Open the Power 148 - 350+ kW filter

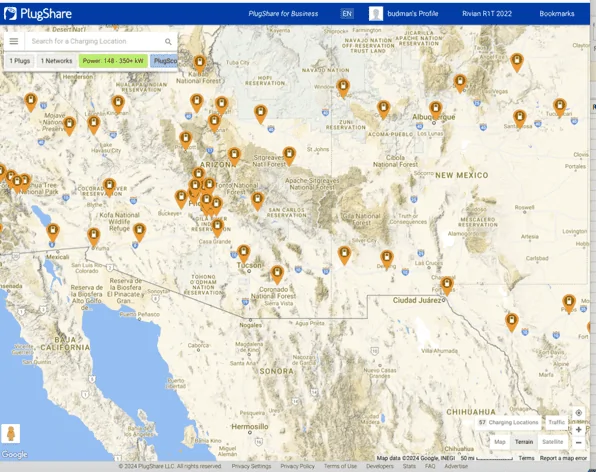coord(113,61)
